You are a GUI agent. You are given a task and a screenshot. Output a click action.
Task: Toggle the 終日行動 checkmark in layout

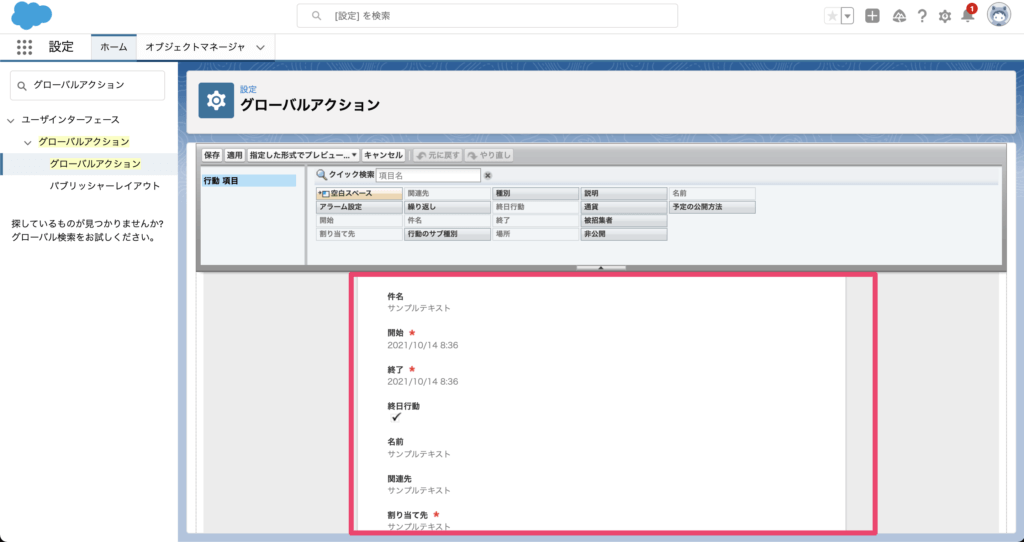[396, 417]
